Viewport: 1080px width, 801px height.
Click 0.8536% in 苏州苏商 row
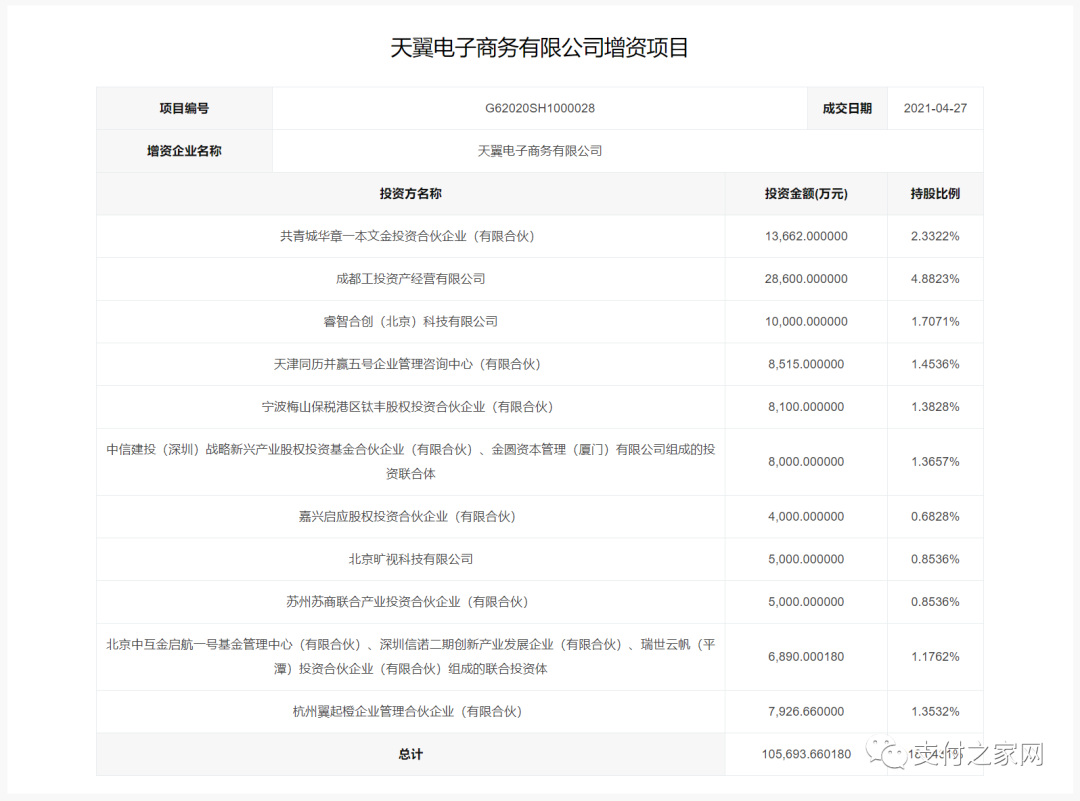point(935,602)
